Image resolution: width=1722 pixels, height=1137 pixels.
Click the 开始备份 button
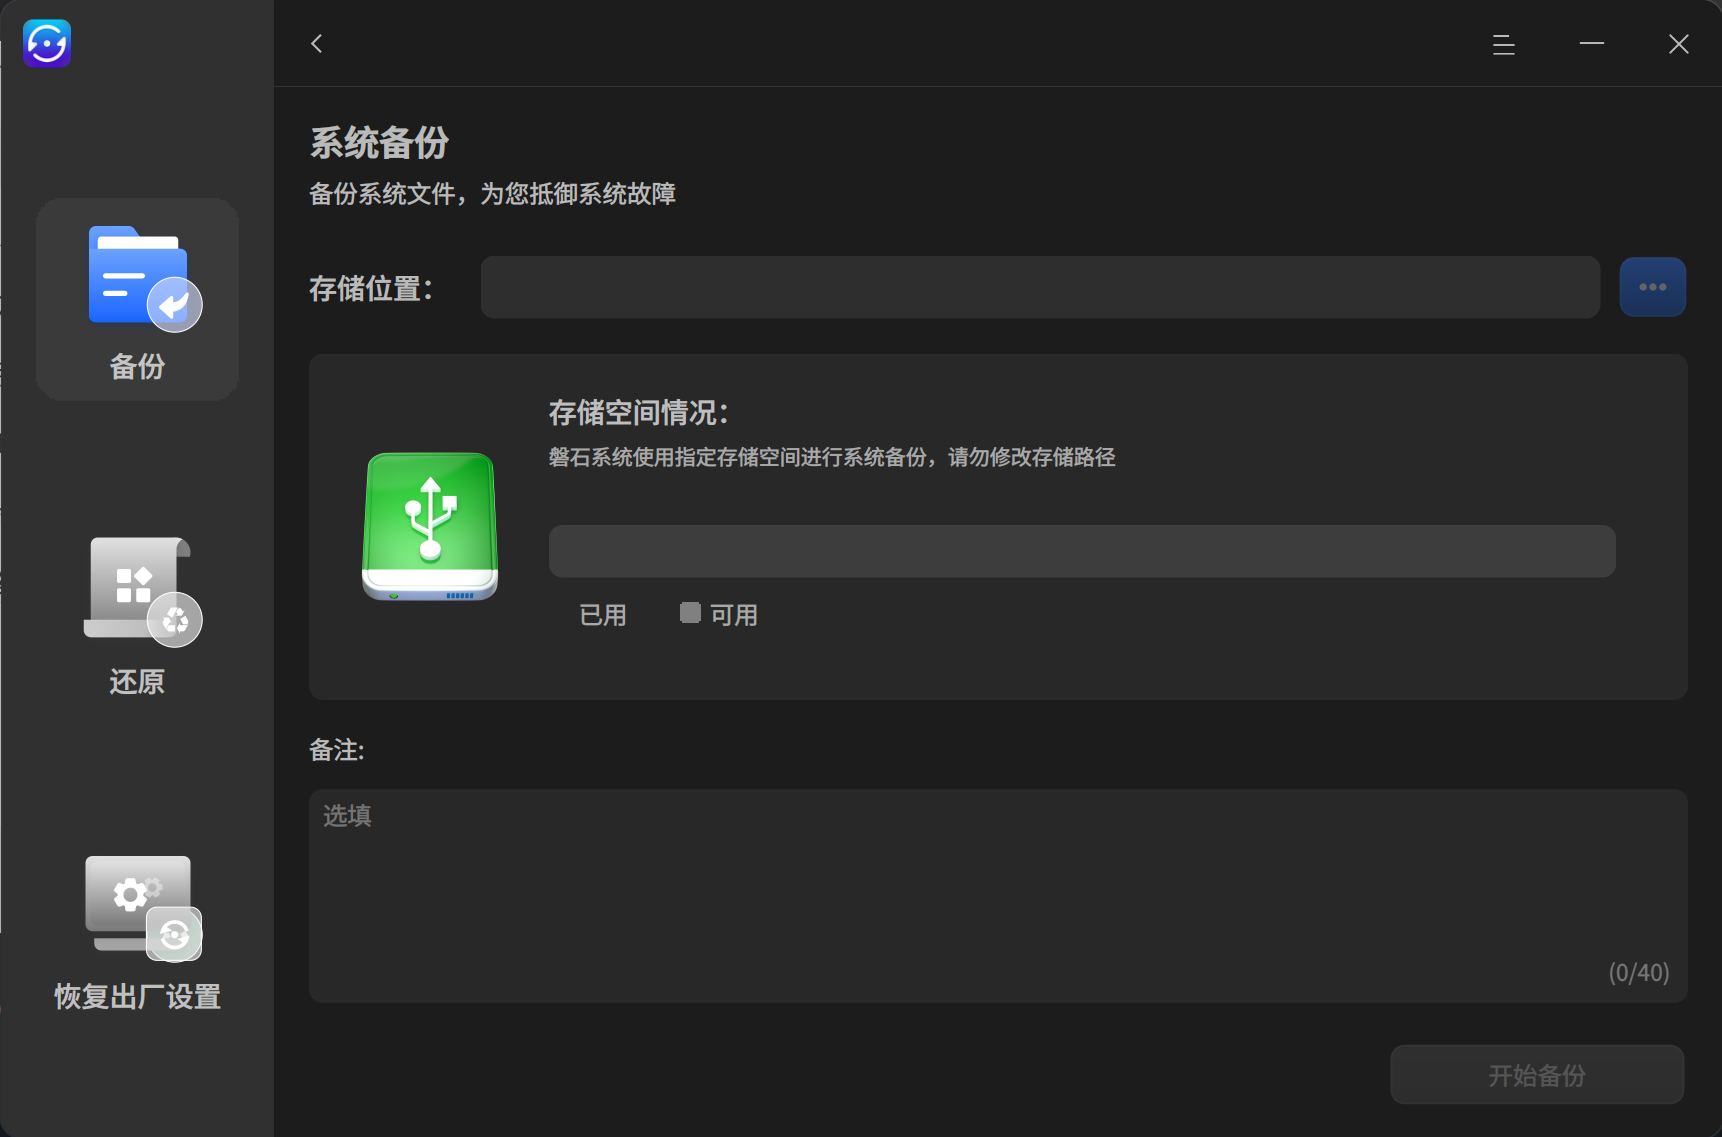tap(1537, 1075)
